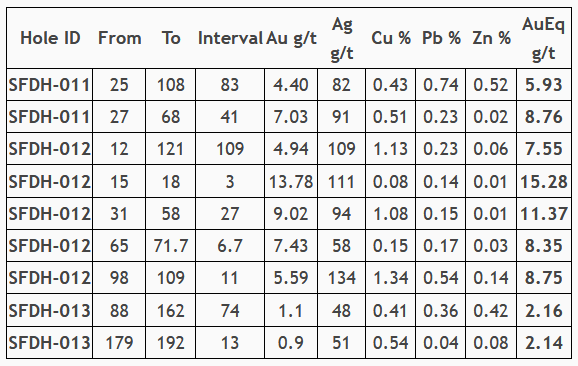
Task: Select the AuEq value 11.37 cell
Action: (x=544, y=213)
